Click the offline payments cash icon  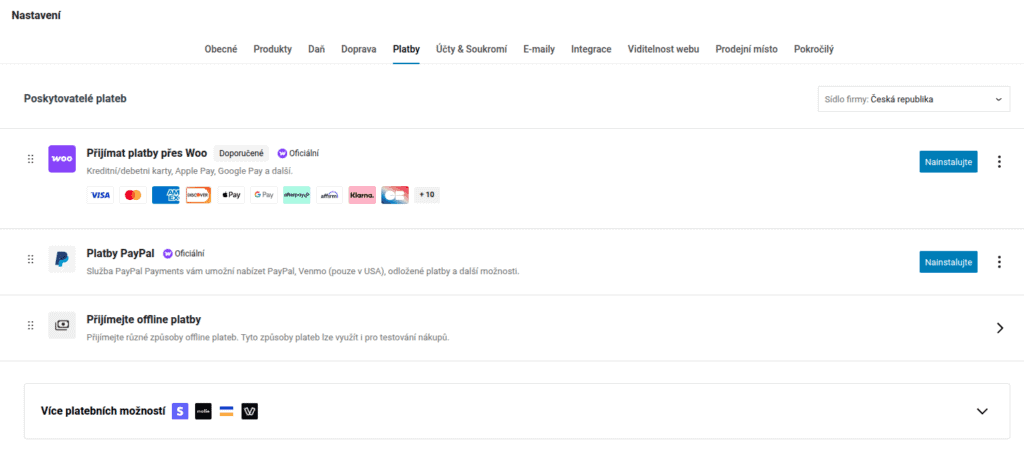pos(62,326)
